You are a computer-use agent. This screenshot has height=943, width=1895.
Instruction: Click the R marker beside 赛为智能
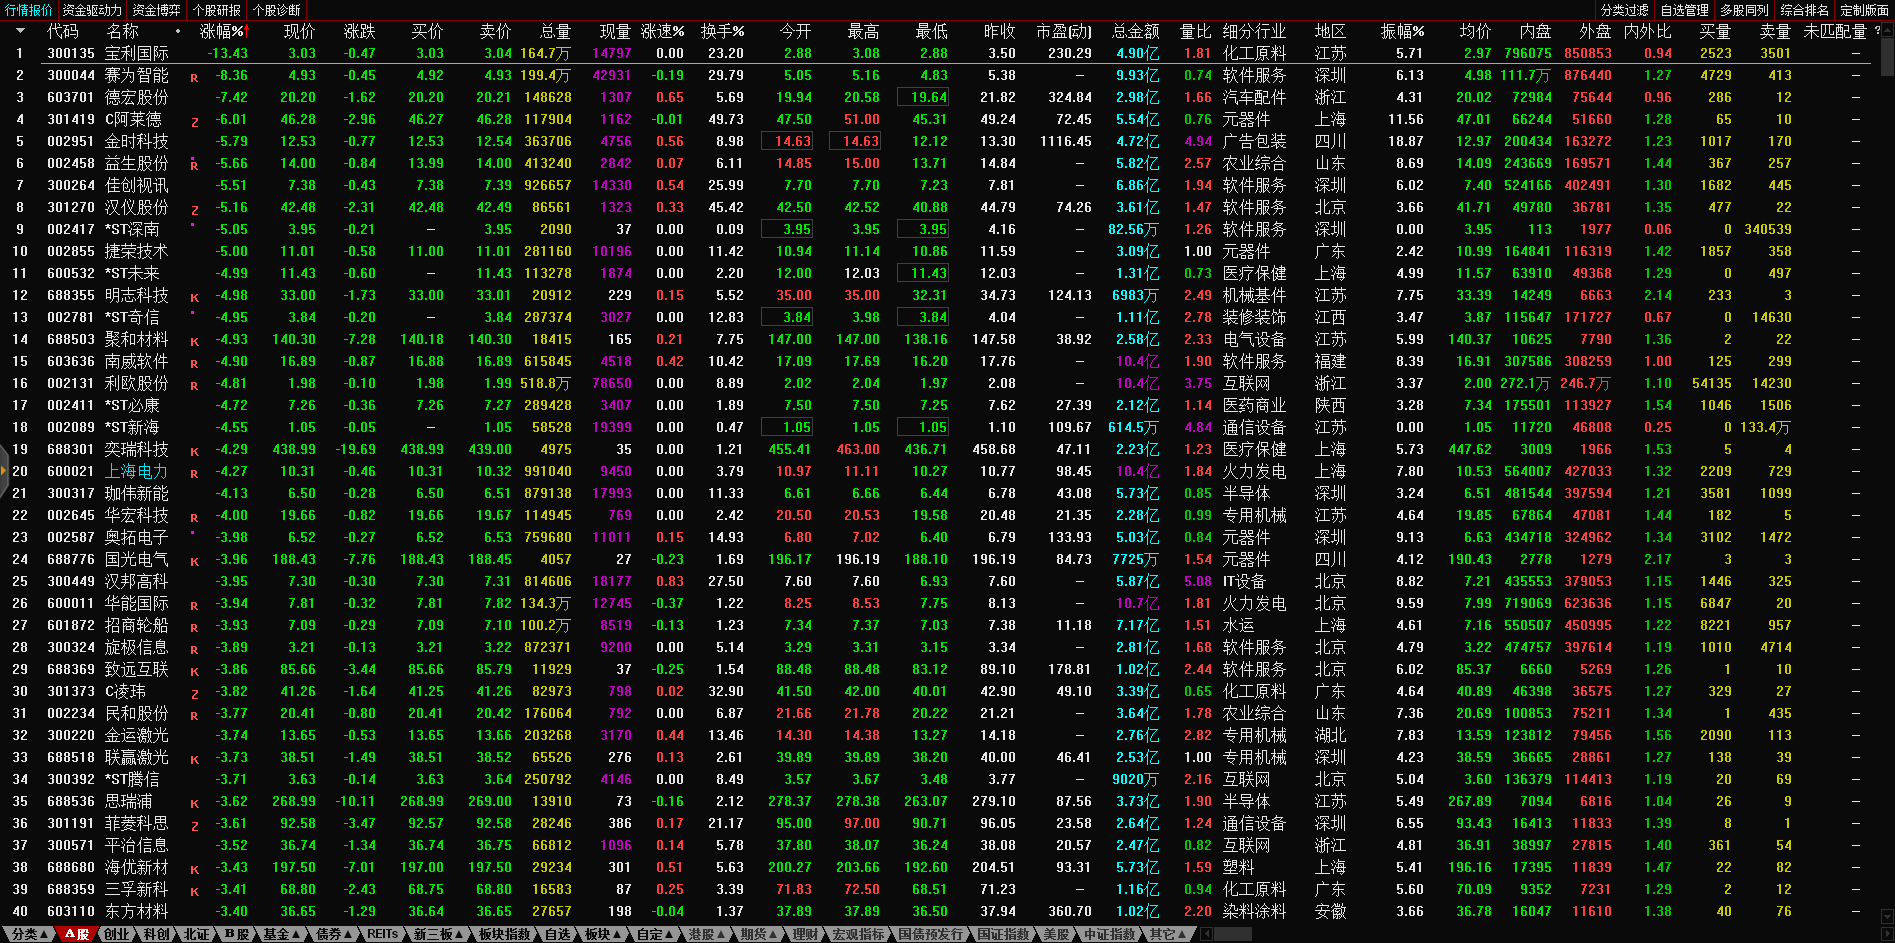(194, 78)
